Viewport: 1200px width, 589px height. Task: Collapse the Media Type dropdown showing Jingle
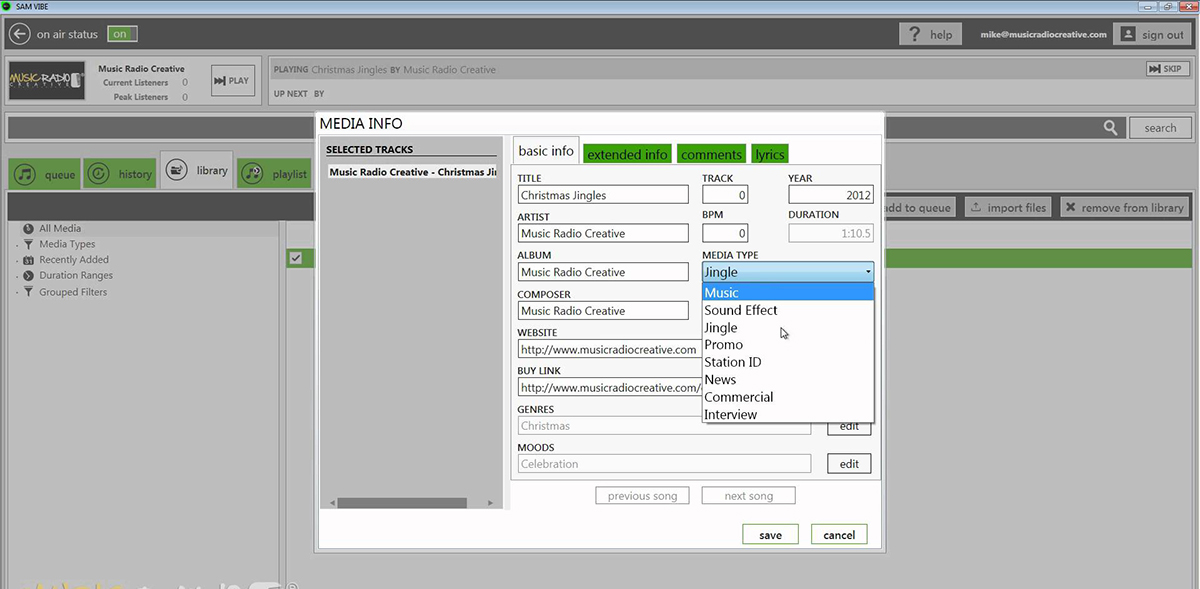click(x=788, y=272)
